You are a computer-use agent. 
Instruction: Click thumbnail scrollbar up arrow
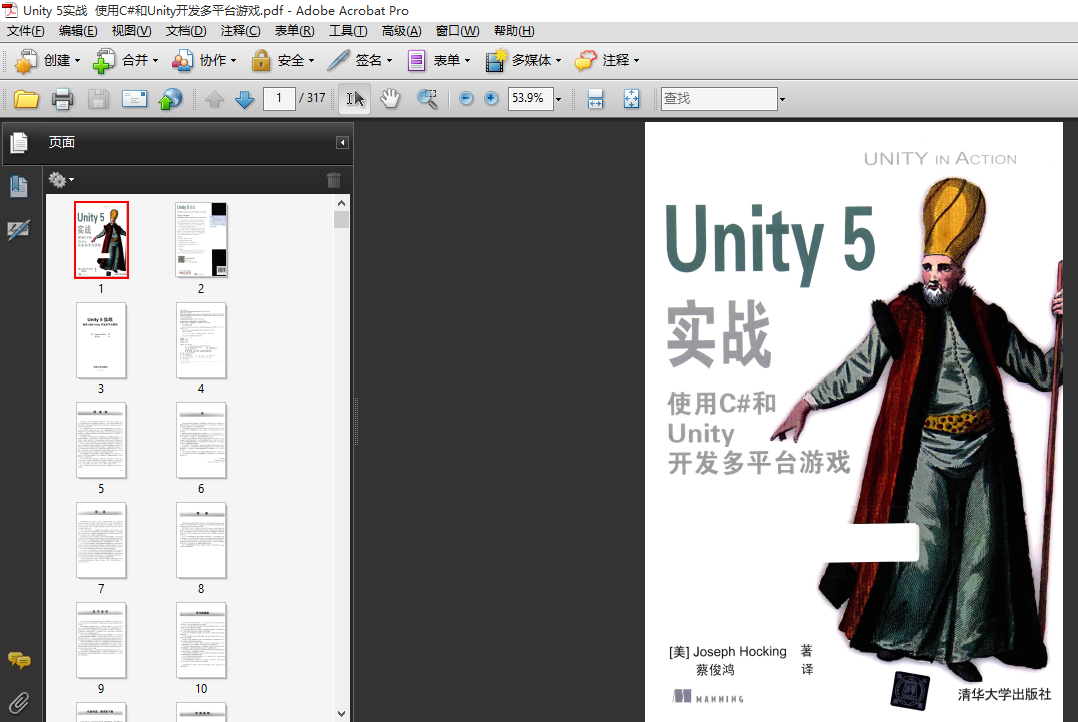(342, 203)
